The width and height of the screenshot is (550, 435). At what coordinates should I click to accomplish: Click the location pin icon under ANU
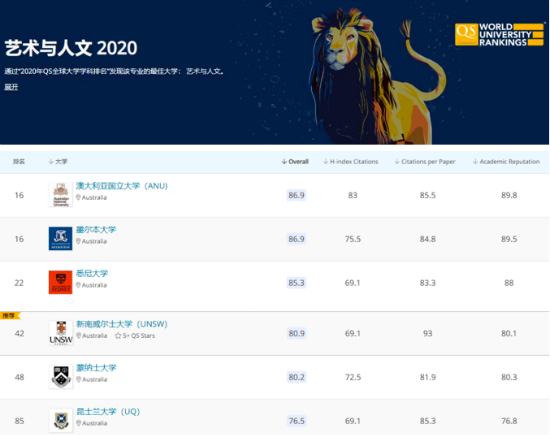click(78, 198)
